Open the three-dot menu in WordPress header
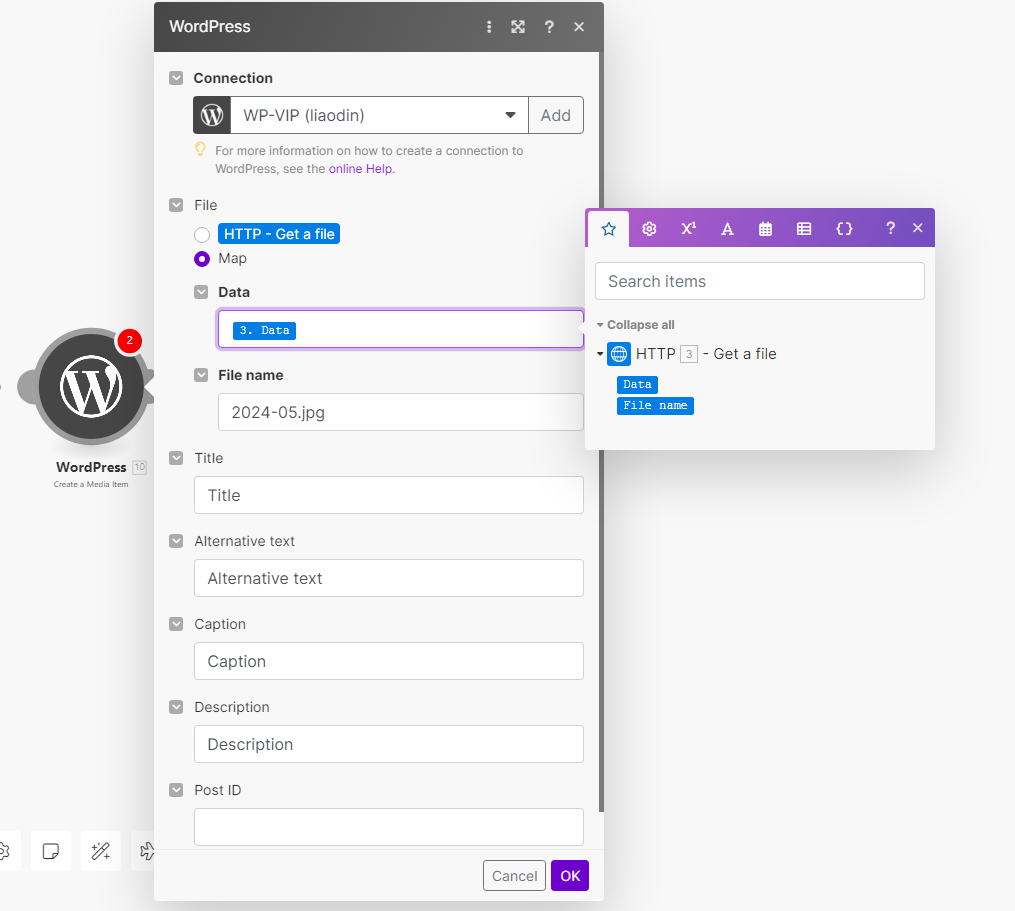 [x=489, y=27]
